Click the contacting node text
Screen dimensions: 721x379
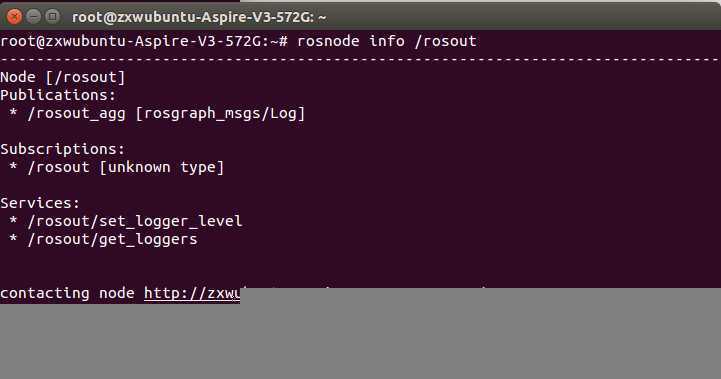[x=67, y=293]
